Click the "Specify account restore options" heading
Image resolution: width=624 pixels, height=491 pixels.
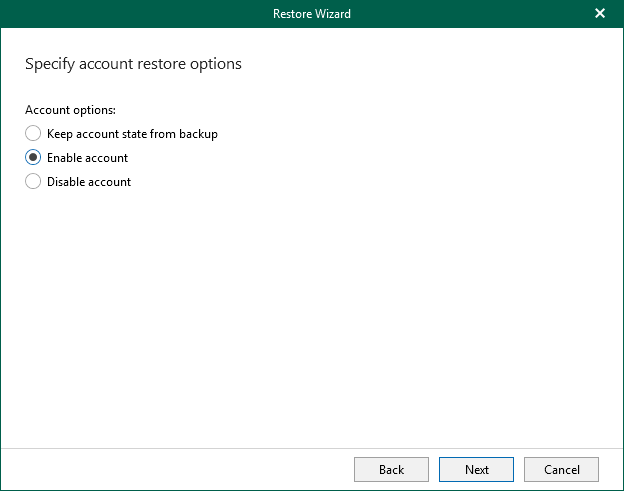point(133,64)
